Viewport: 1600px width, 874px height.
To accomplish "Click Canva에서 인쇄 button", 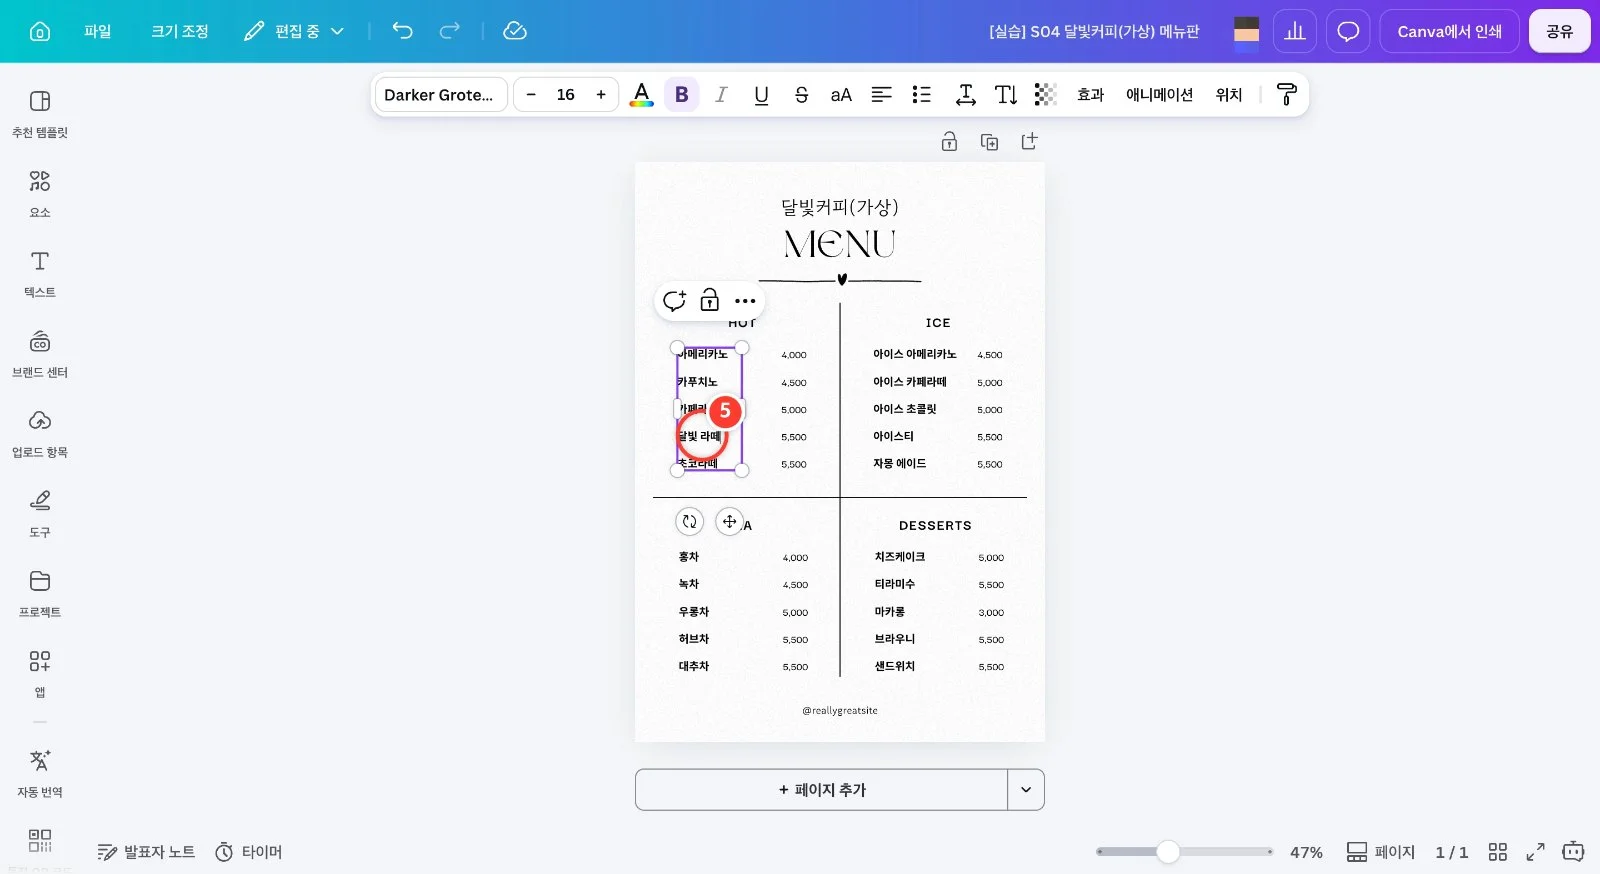I will tap(1449, 31).
